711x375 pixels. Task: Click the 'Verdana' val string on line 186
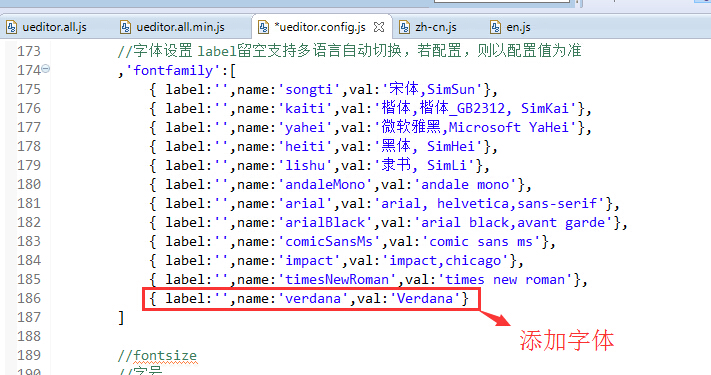[x=425, y=298]
